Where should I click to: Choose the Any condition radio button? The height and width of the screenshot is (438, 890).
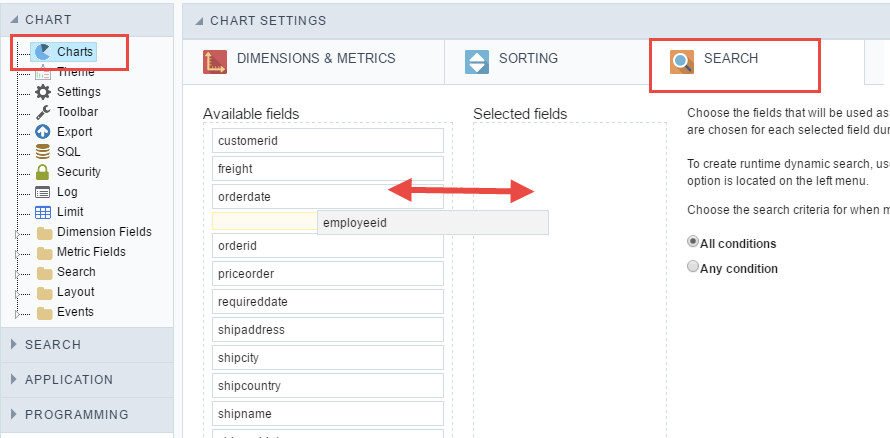(693, 267)
